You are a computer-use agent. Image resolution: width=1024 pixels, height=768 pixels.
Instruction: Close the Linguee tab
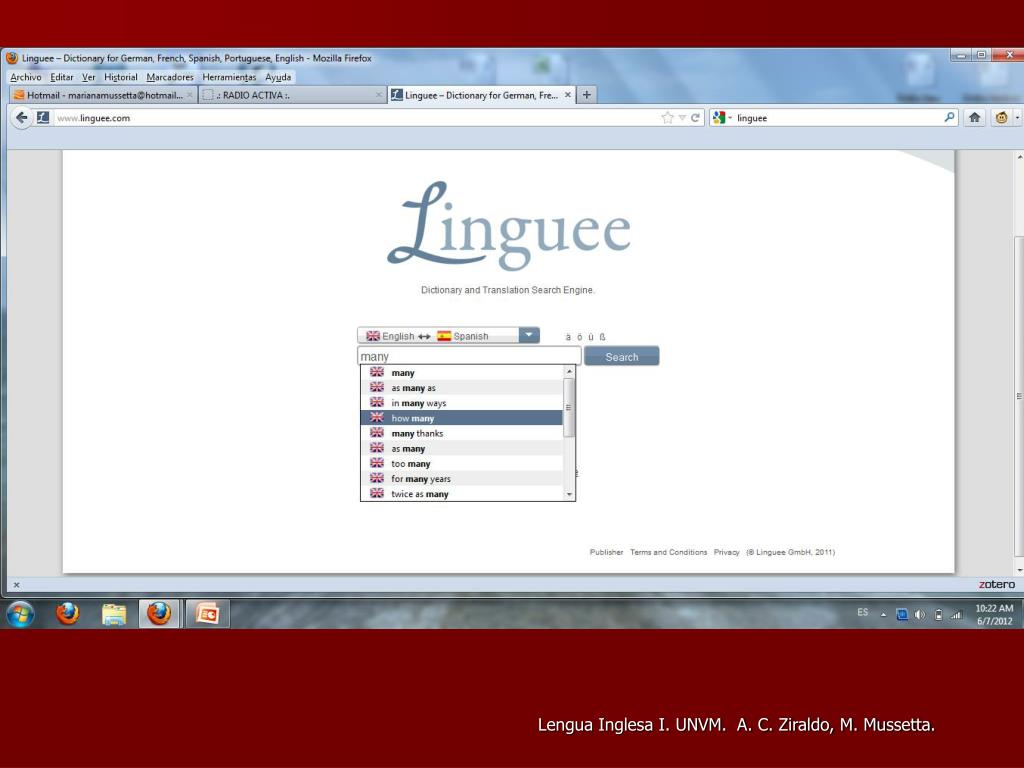pyautogui.click(x=568, y=95)
